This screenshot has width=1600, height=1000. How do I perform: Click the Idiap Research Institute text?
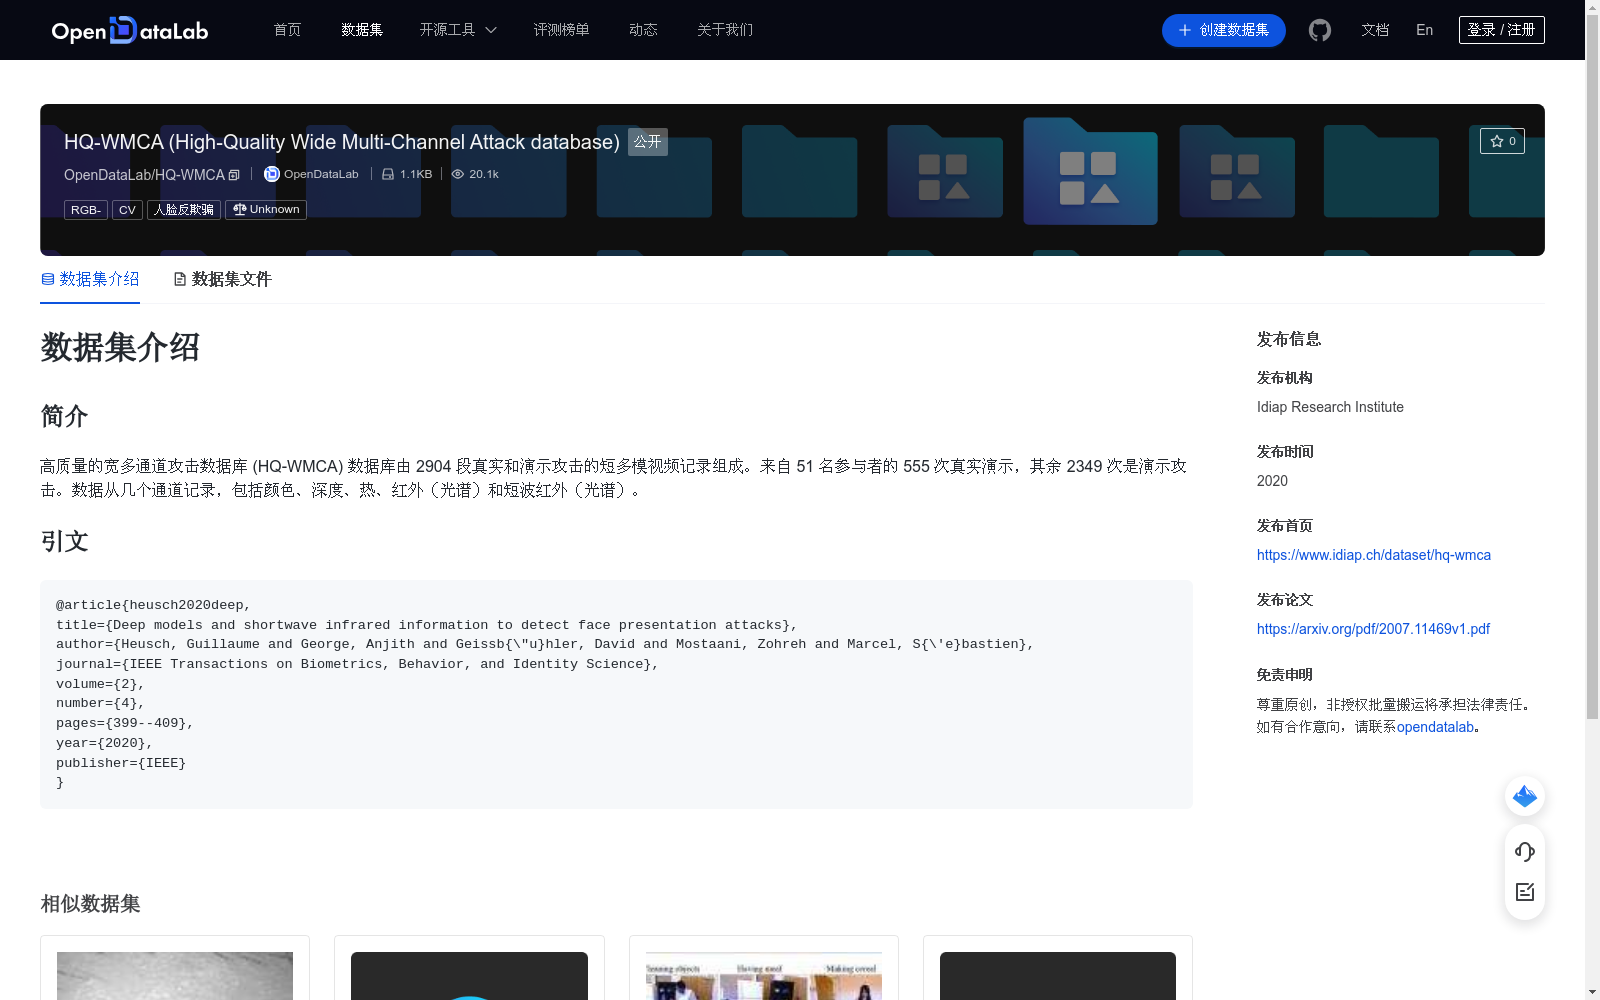[x=1330, y=407]
